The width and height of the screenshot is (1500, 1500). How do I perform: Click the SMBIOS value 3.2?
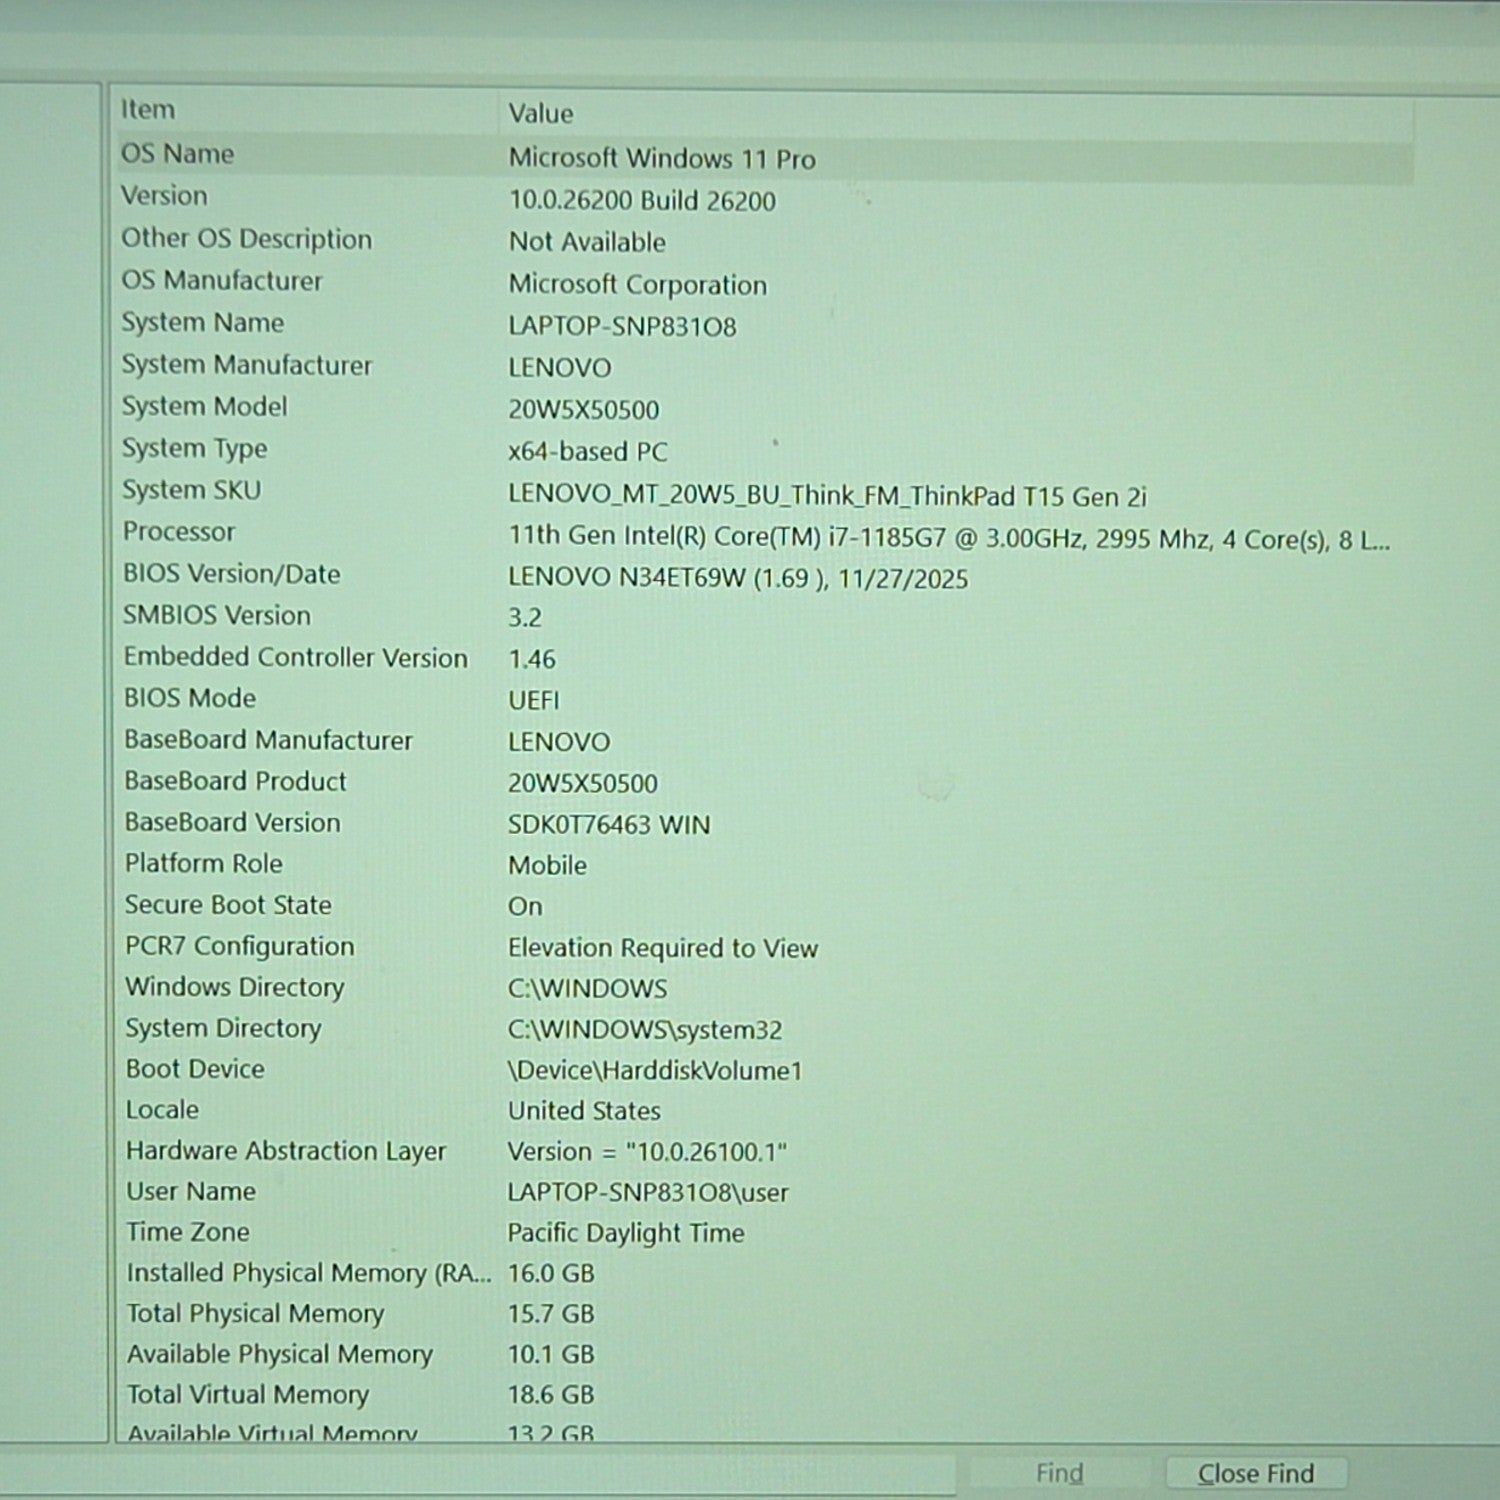tap(525, 618)
